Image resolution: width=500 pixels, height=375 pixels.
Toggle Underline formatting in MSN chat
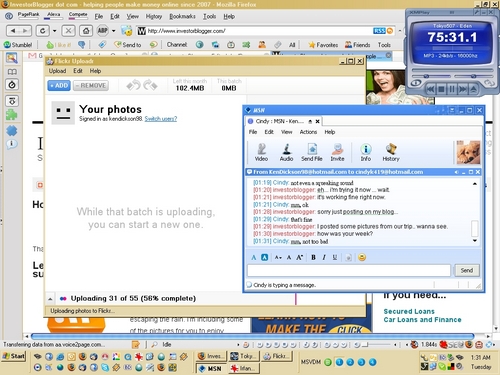pyautogui.click(x=335, y=257)
